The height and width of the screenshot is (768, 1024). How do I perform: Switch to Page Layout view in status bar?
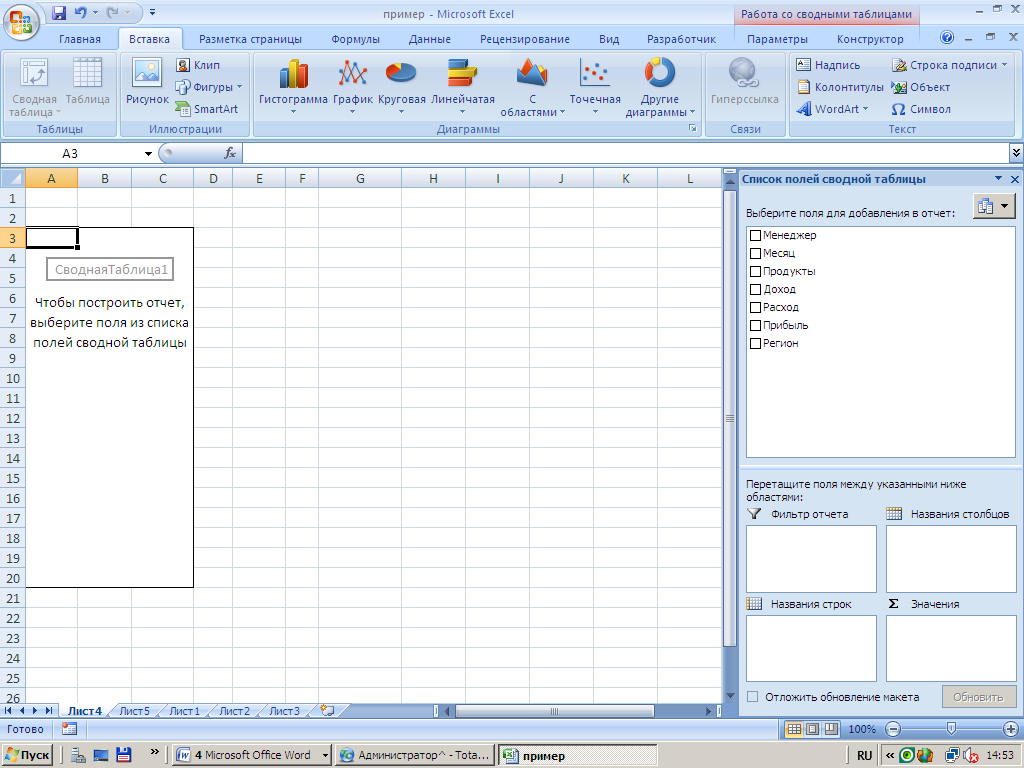pyautogui.click(x=812, y=729)
